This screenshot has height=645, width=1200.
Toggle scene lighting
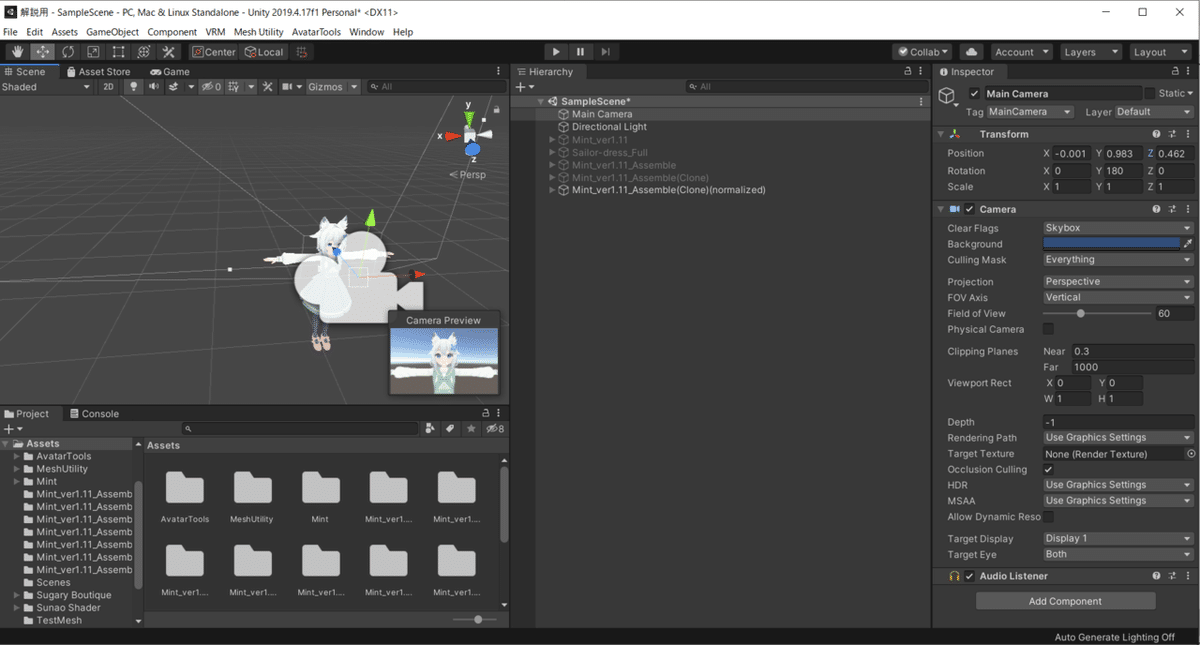[x=134, y=87]
